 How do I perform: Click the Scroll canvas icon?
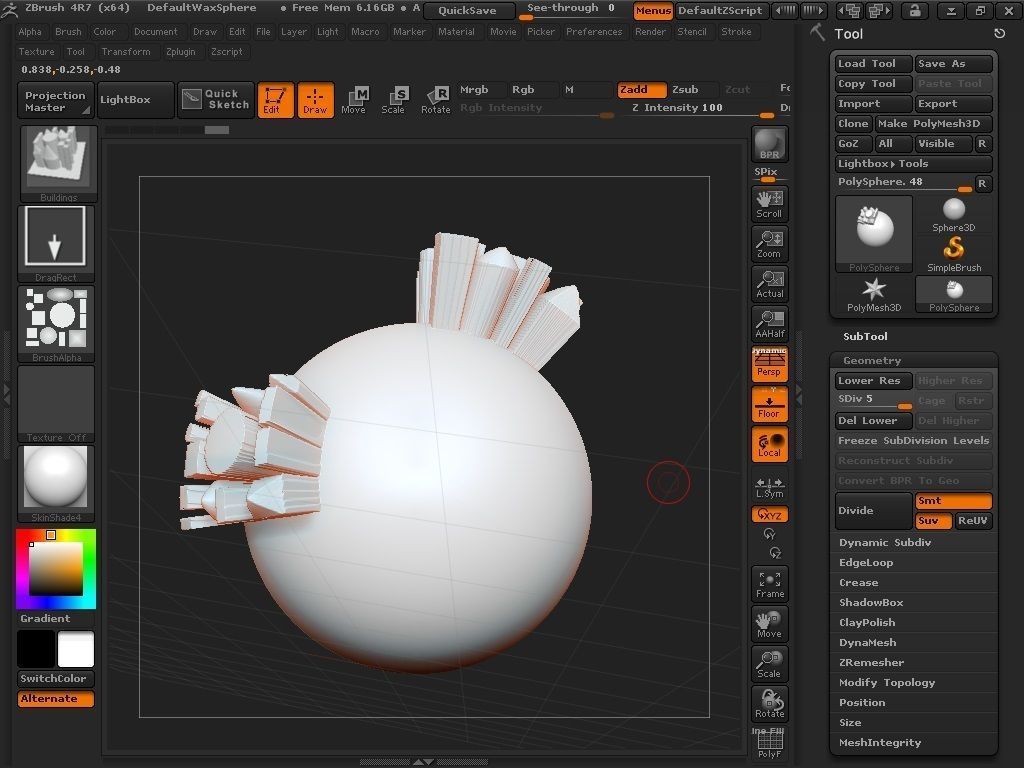(x=769, y=204)
